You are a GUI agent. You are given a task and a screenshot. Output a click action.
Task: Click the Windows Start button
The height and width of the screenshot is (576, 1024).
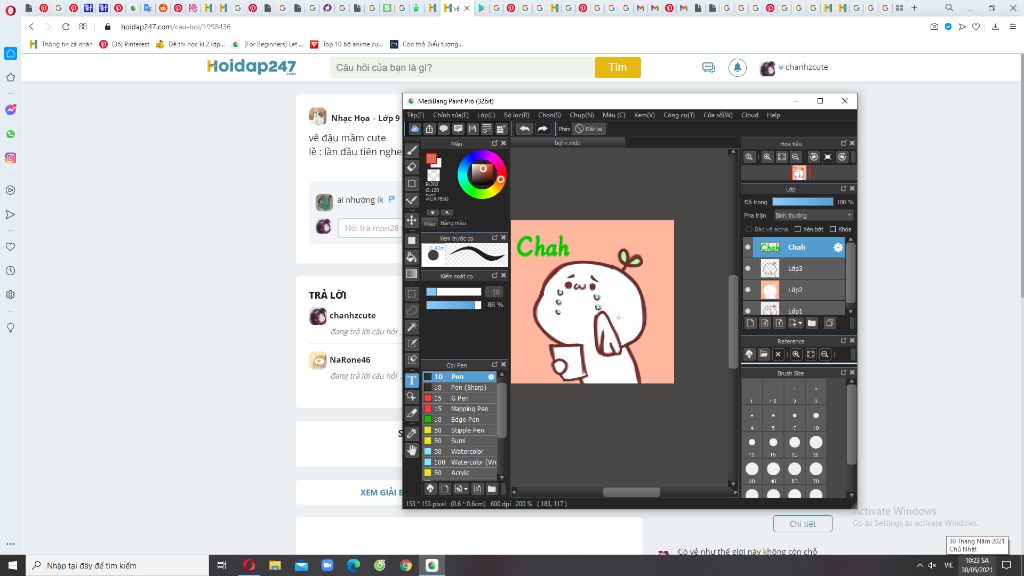click(12, 566)
